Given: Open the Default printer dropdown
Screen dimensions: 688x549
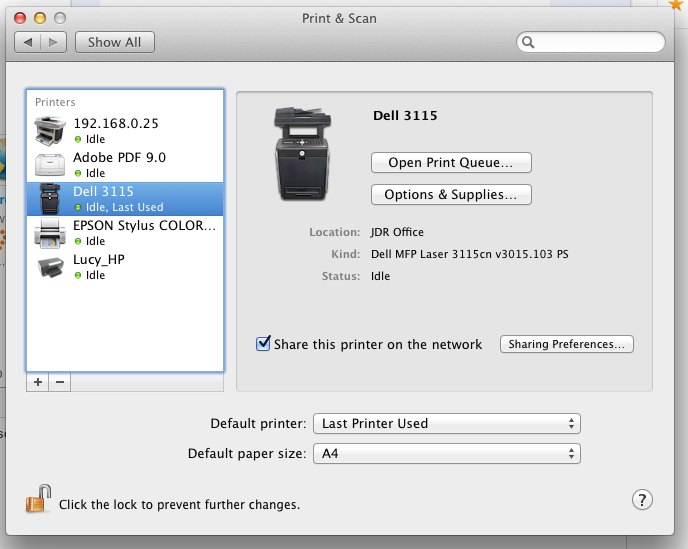Looking at the screenshot, I should (447, 423).
